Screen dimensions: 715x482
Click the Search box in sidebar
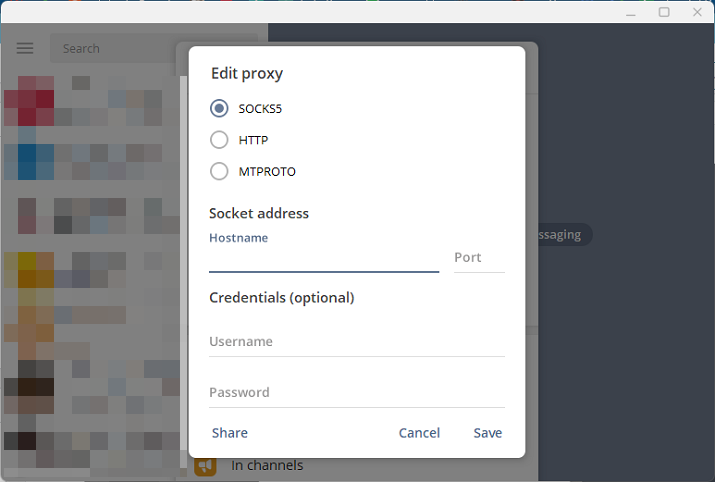[x=114, y=48]
